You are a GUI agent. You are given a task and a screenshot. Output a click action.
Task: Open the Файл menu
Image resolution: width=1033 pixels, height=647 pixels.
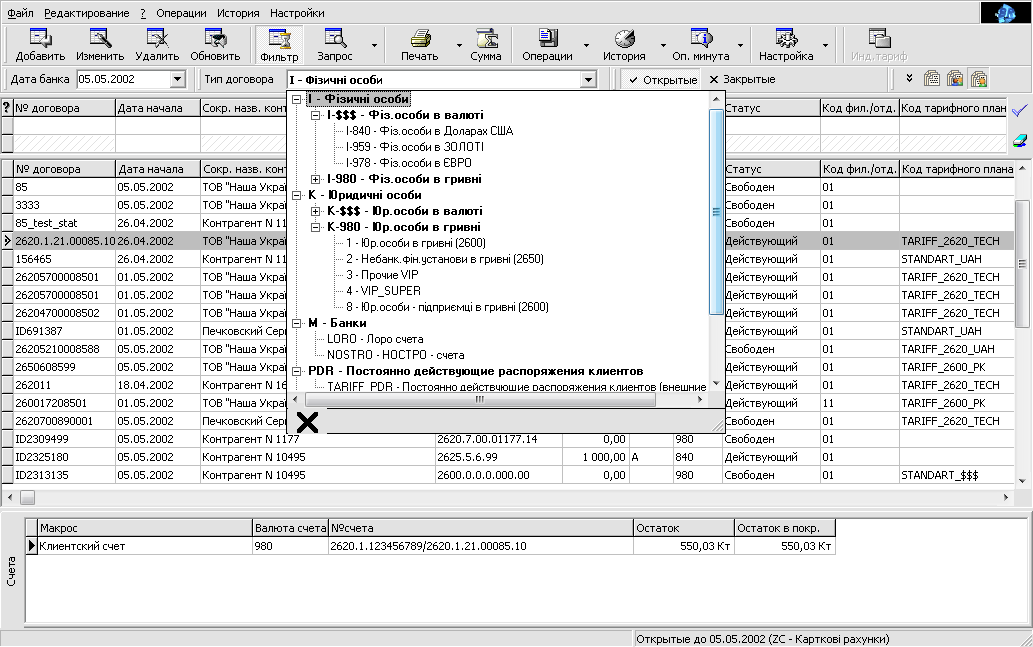[20, 13]
